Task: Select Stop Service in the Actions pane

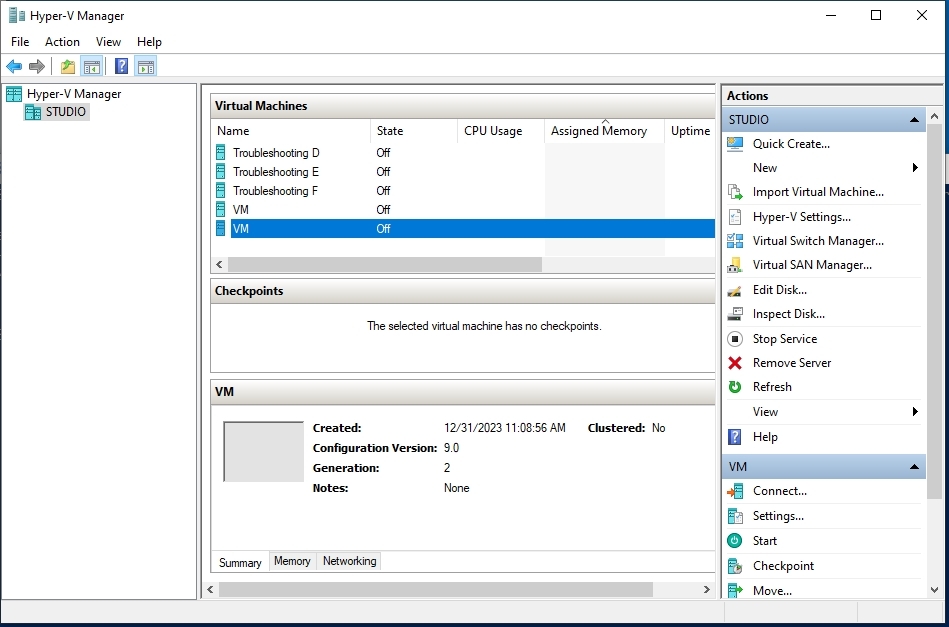Action: [783, 338]
